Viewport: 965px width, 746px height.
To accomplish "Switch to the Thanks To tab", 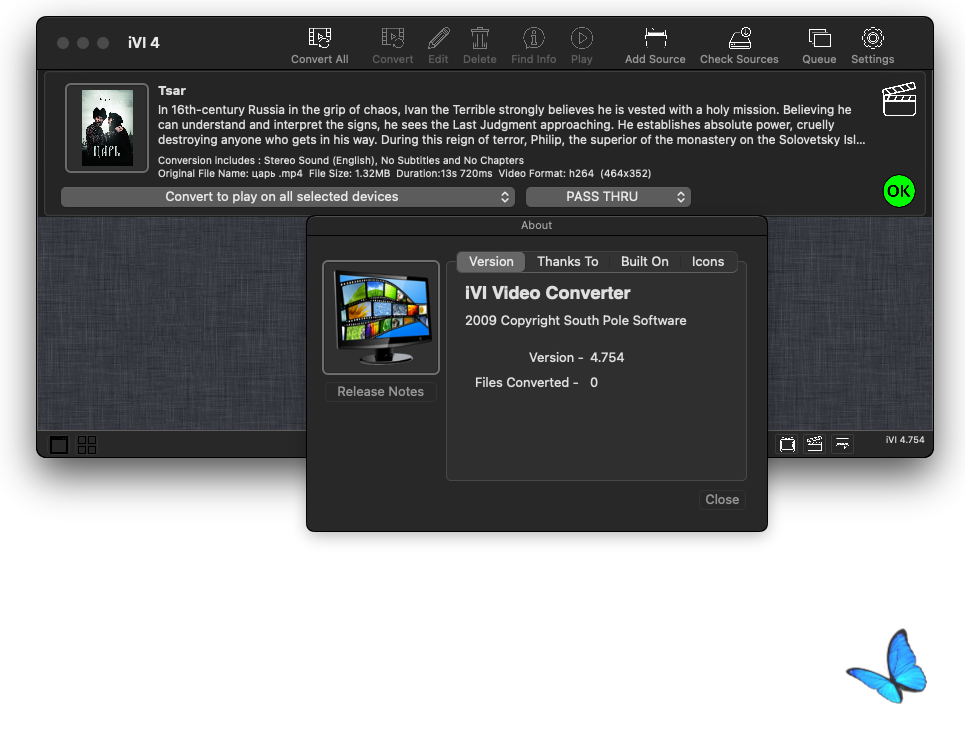I will pyautogui.click(x=567, y=262).
